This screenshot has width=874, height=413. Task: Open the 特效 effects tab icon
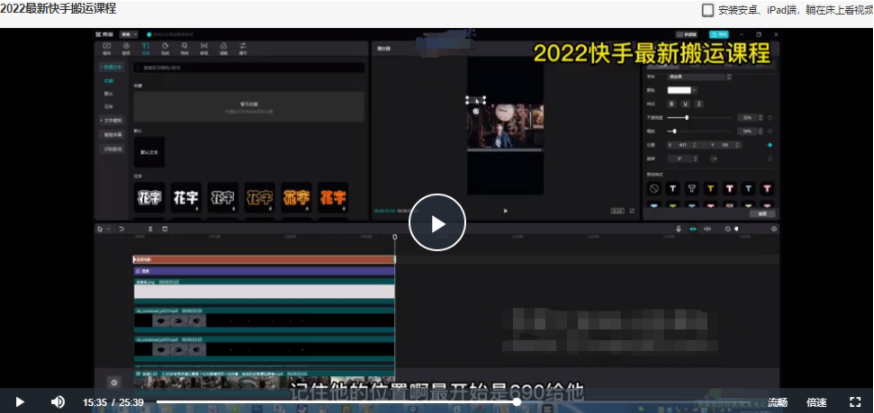[184, 48]
